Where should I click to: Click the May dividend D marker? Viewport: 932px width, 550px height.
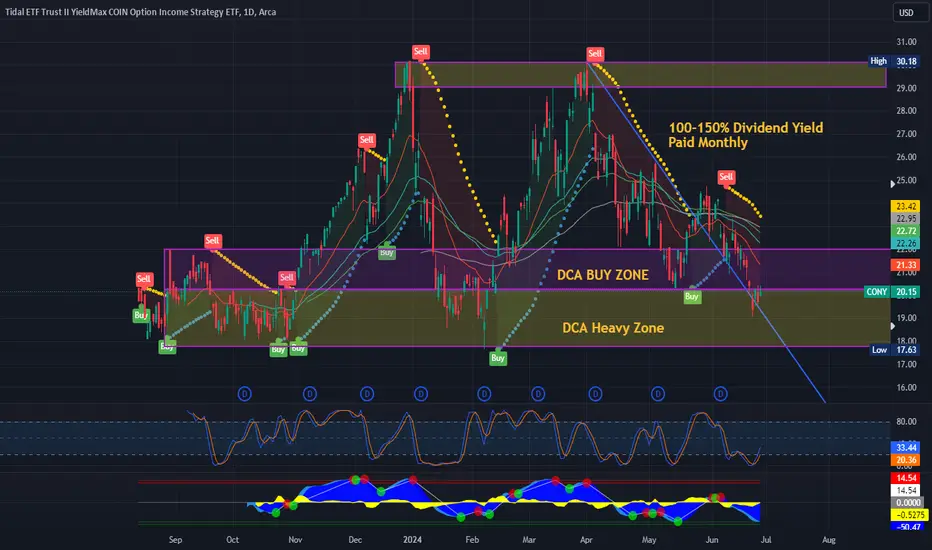tap(658, 394)
